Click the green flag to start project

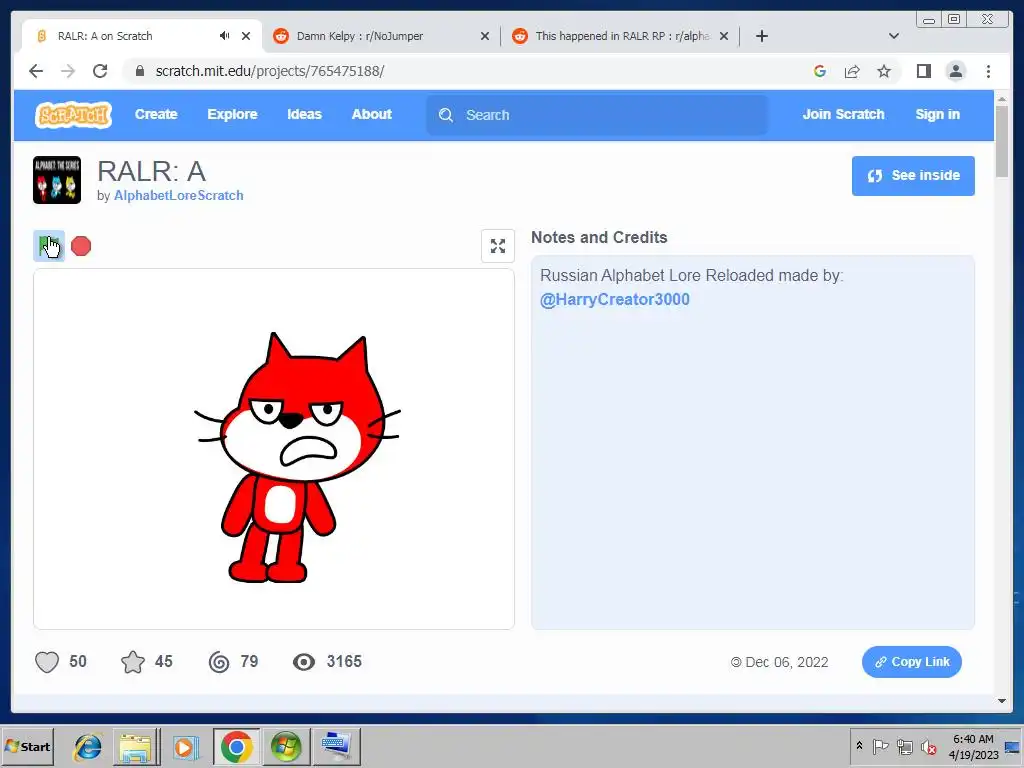pos(48,246)
